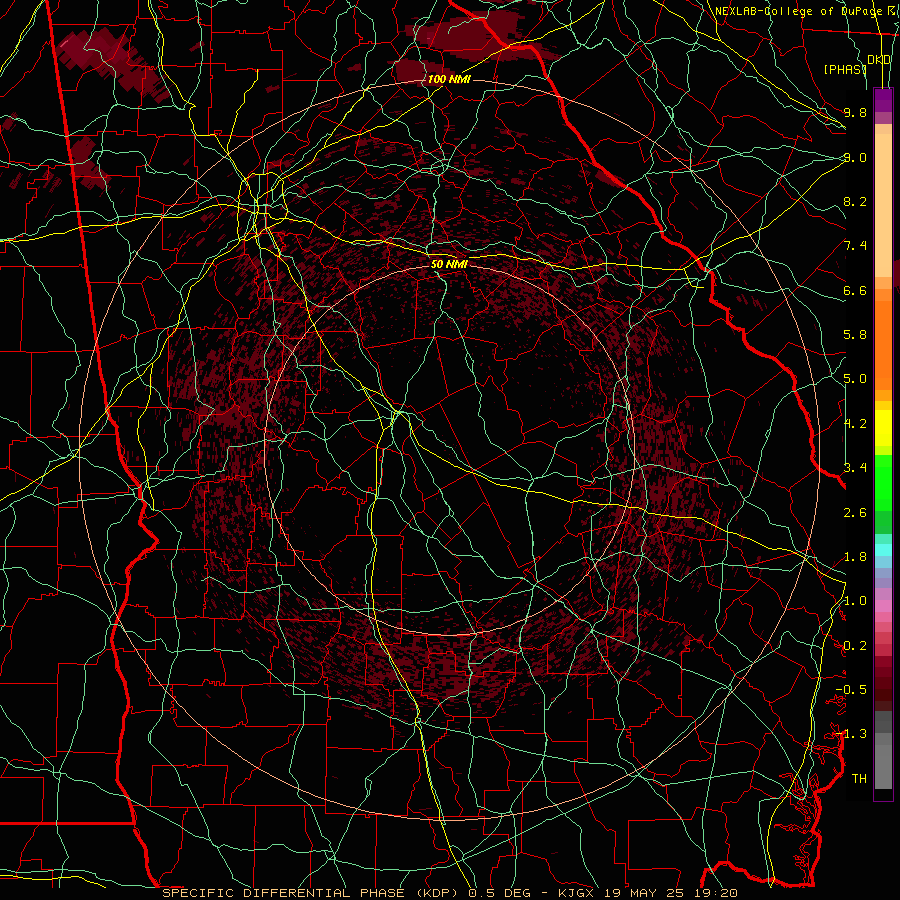Click the 100 NMI range ring label

(x=449, y=79)
